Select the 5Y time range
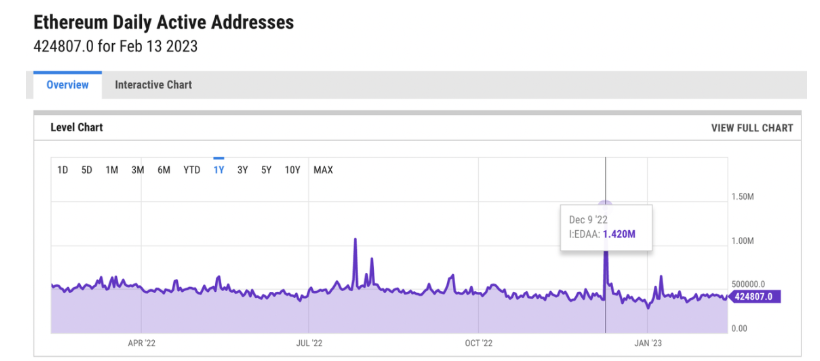 point(266,170)
